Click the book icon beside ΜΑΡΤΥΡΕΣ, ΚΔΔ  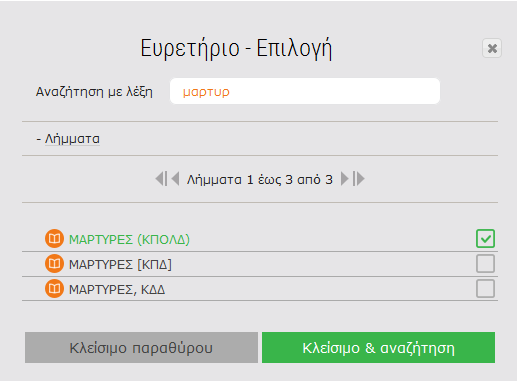point(54,289)
